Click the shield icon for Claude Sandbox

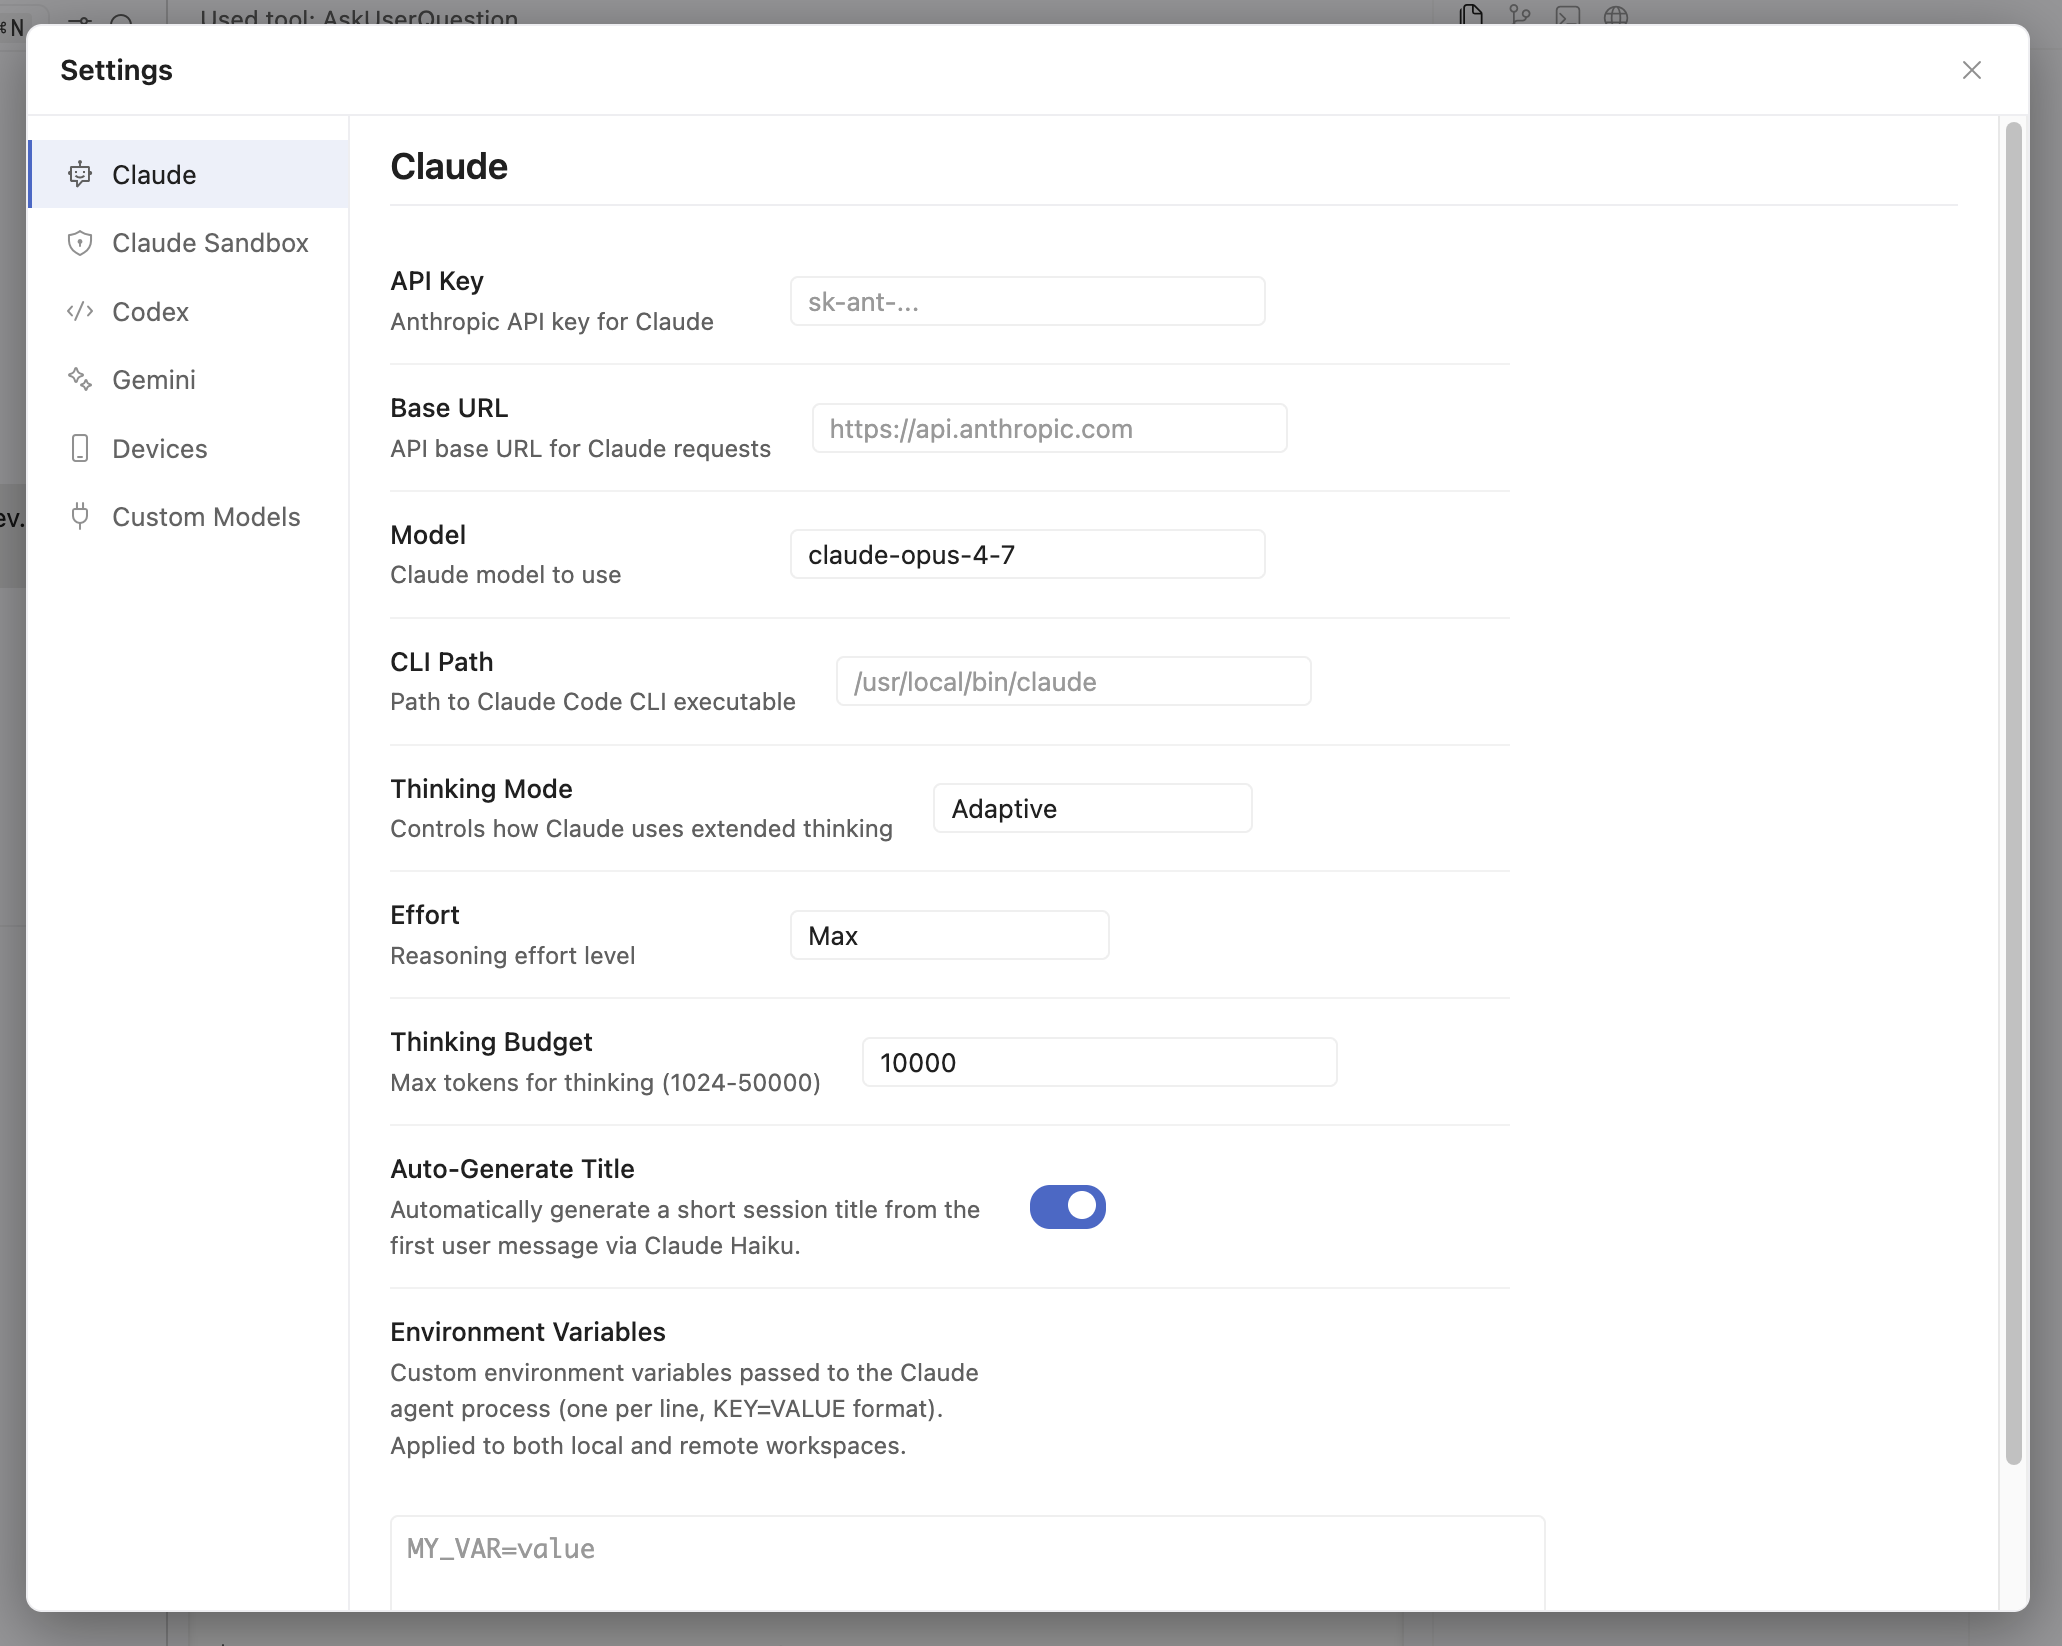click(80, 243)
